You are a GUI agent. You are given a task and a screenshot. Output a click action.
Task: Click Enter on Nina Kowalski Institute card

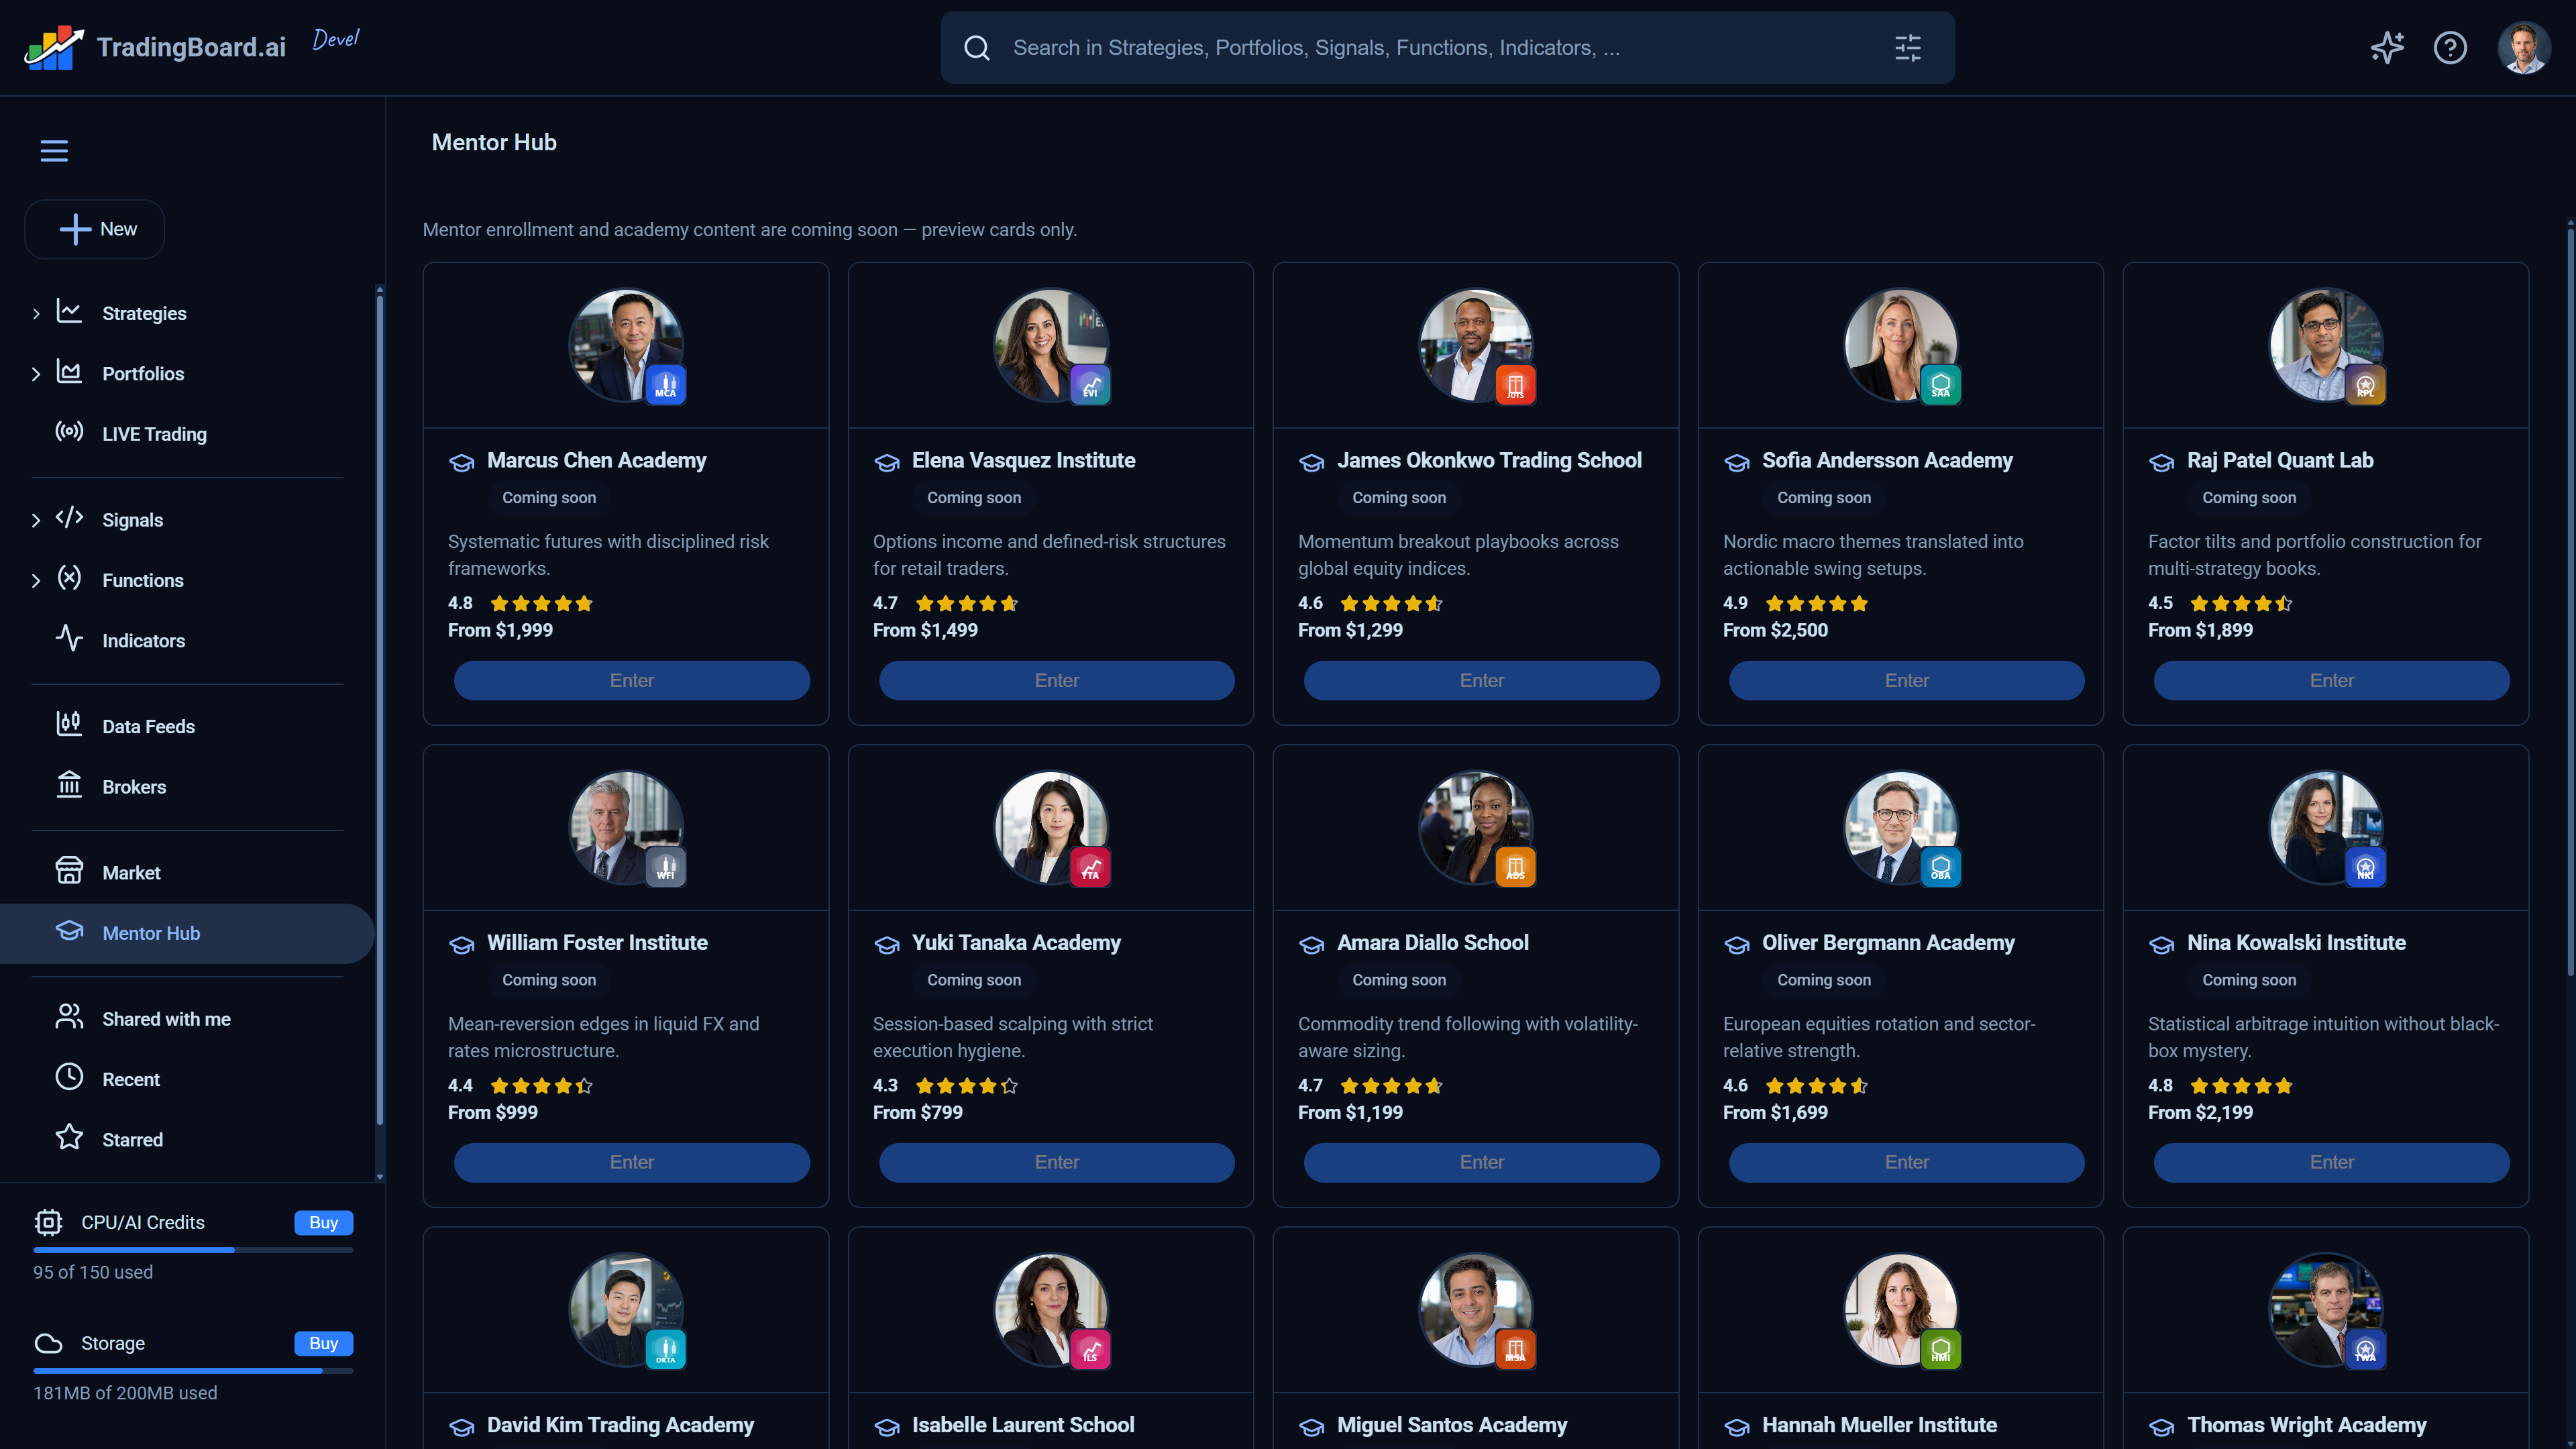(2331, 1163)
